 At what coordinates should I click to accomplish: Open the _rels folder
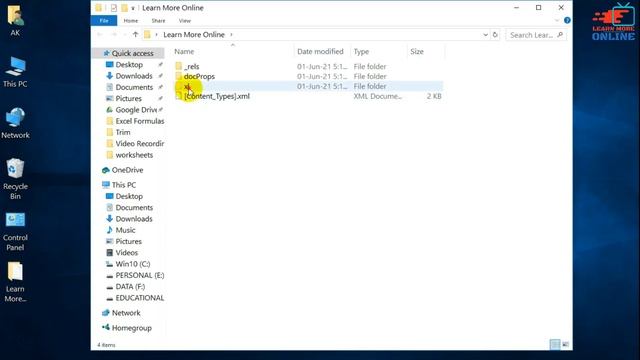[x=191, y=66]
